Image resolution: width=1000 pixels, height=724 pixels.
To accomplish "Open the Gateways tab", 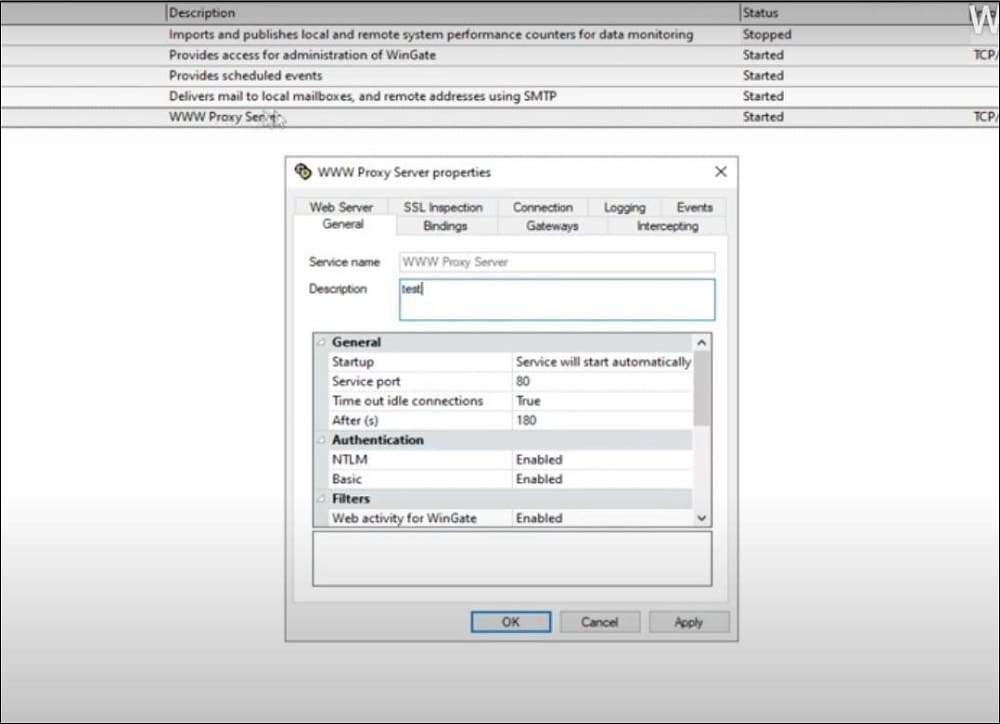I will 552,226.
